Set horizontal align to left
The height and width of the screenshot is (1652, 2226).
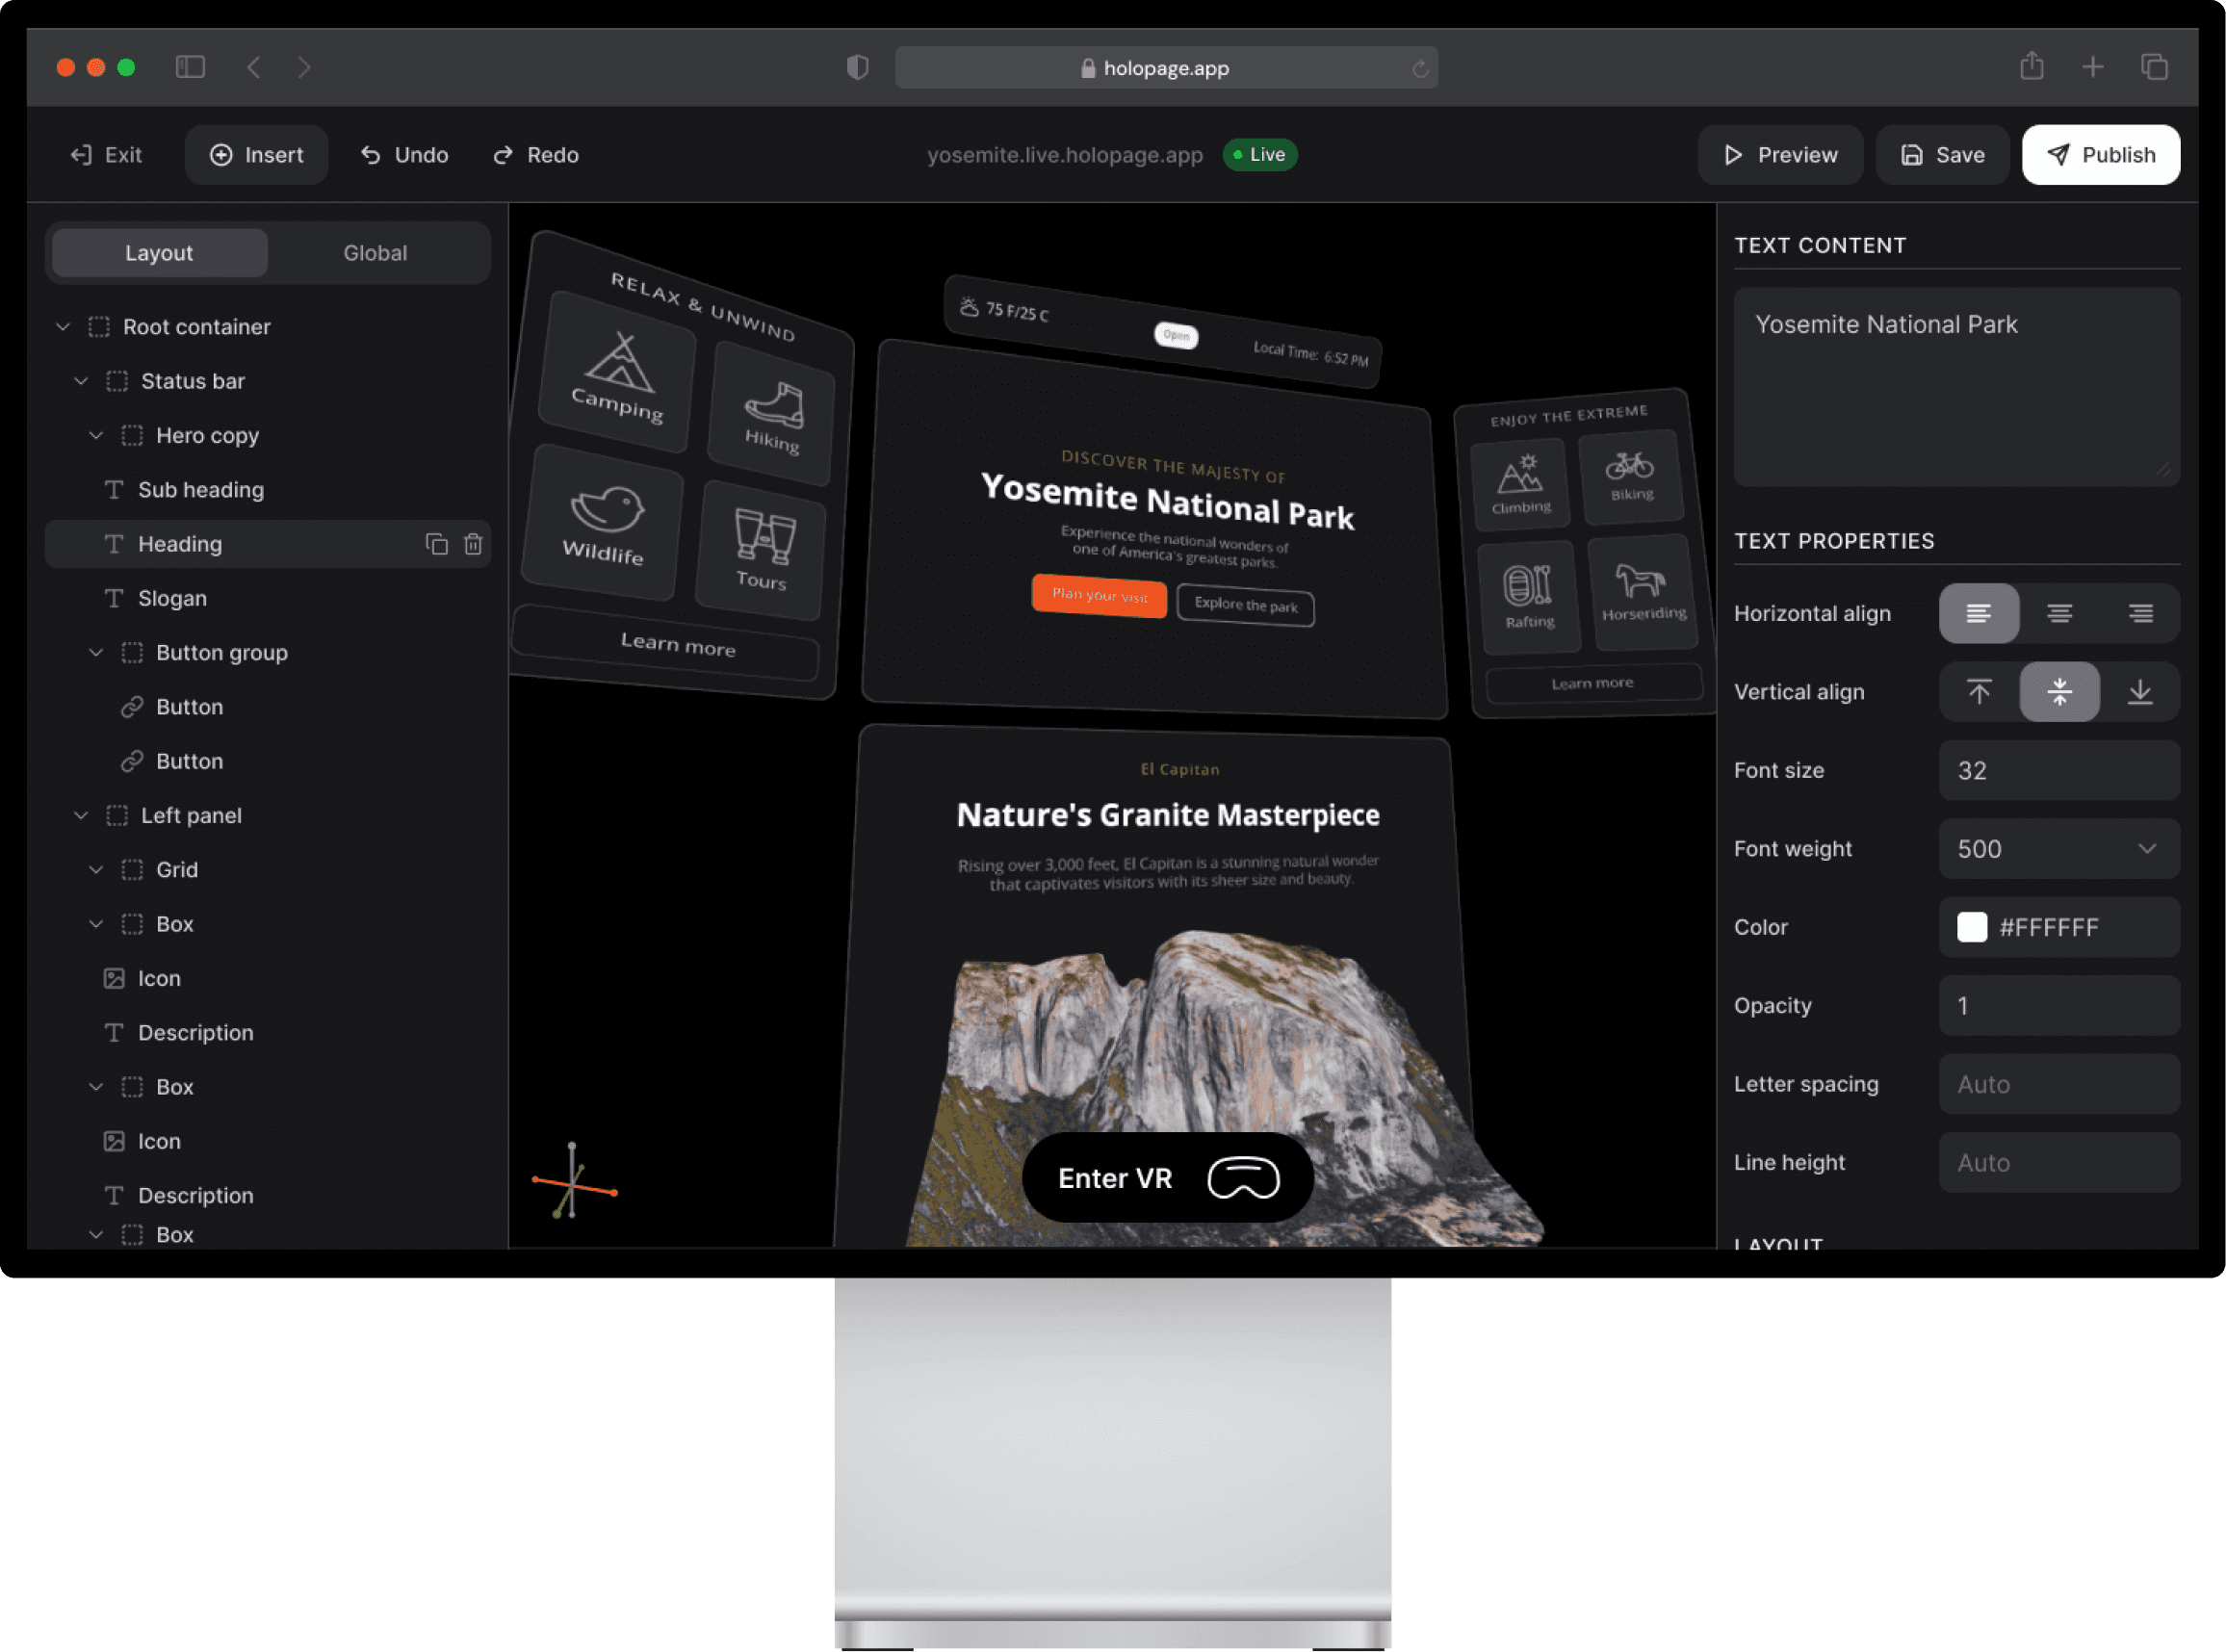point(1978,613)
